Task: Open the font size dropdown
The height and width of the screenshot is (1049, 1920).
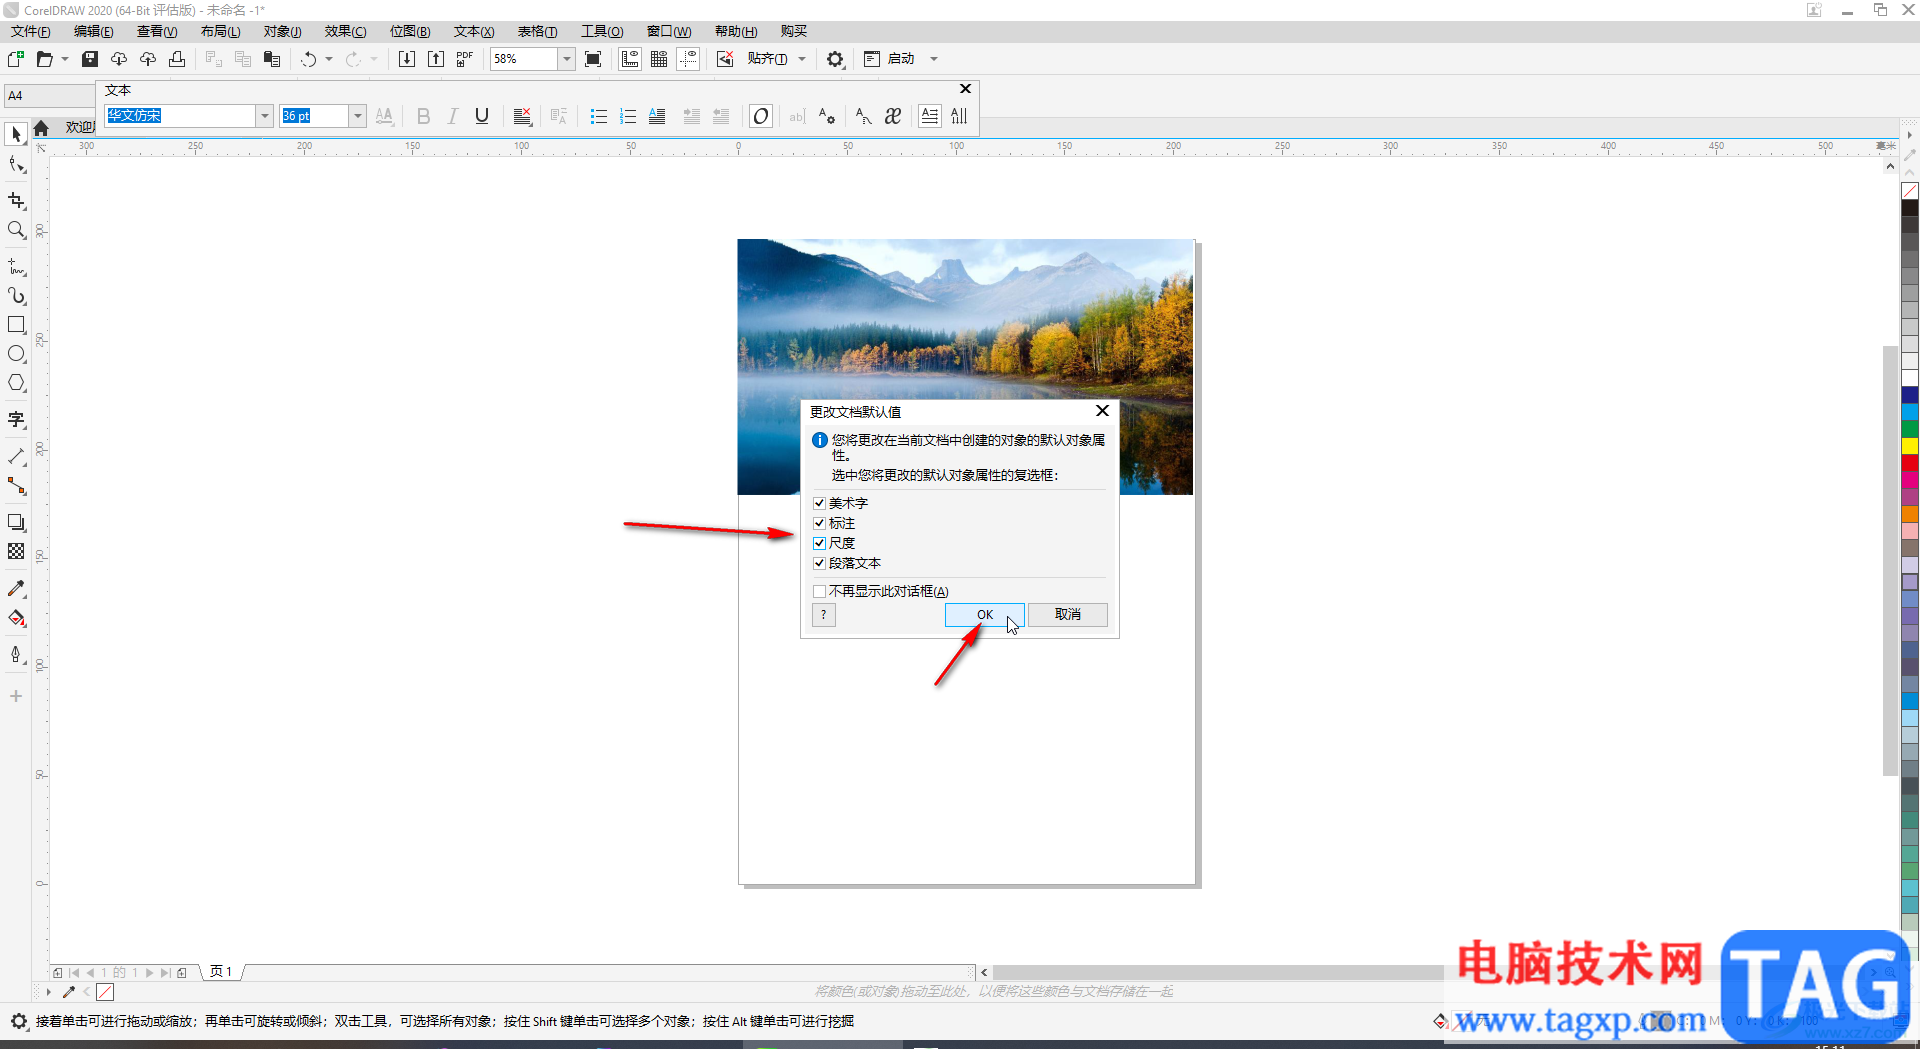Action: (x=357, y=116)
